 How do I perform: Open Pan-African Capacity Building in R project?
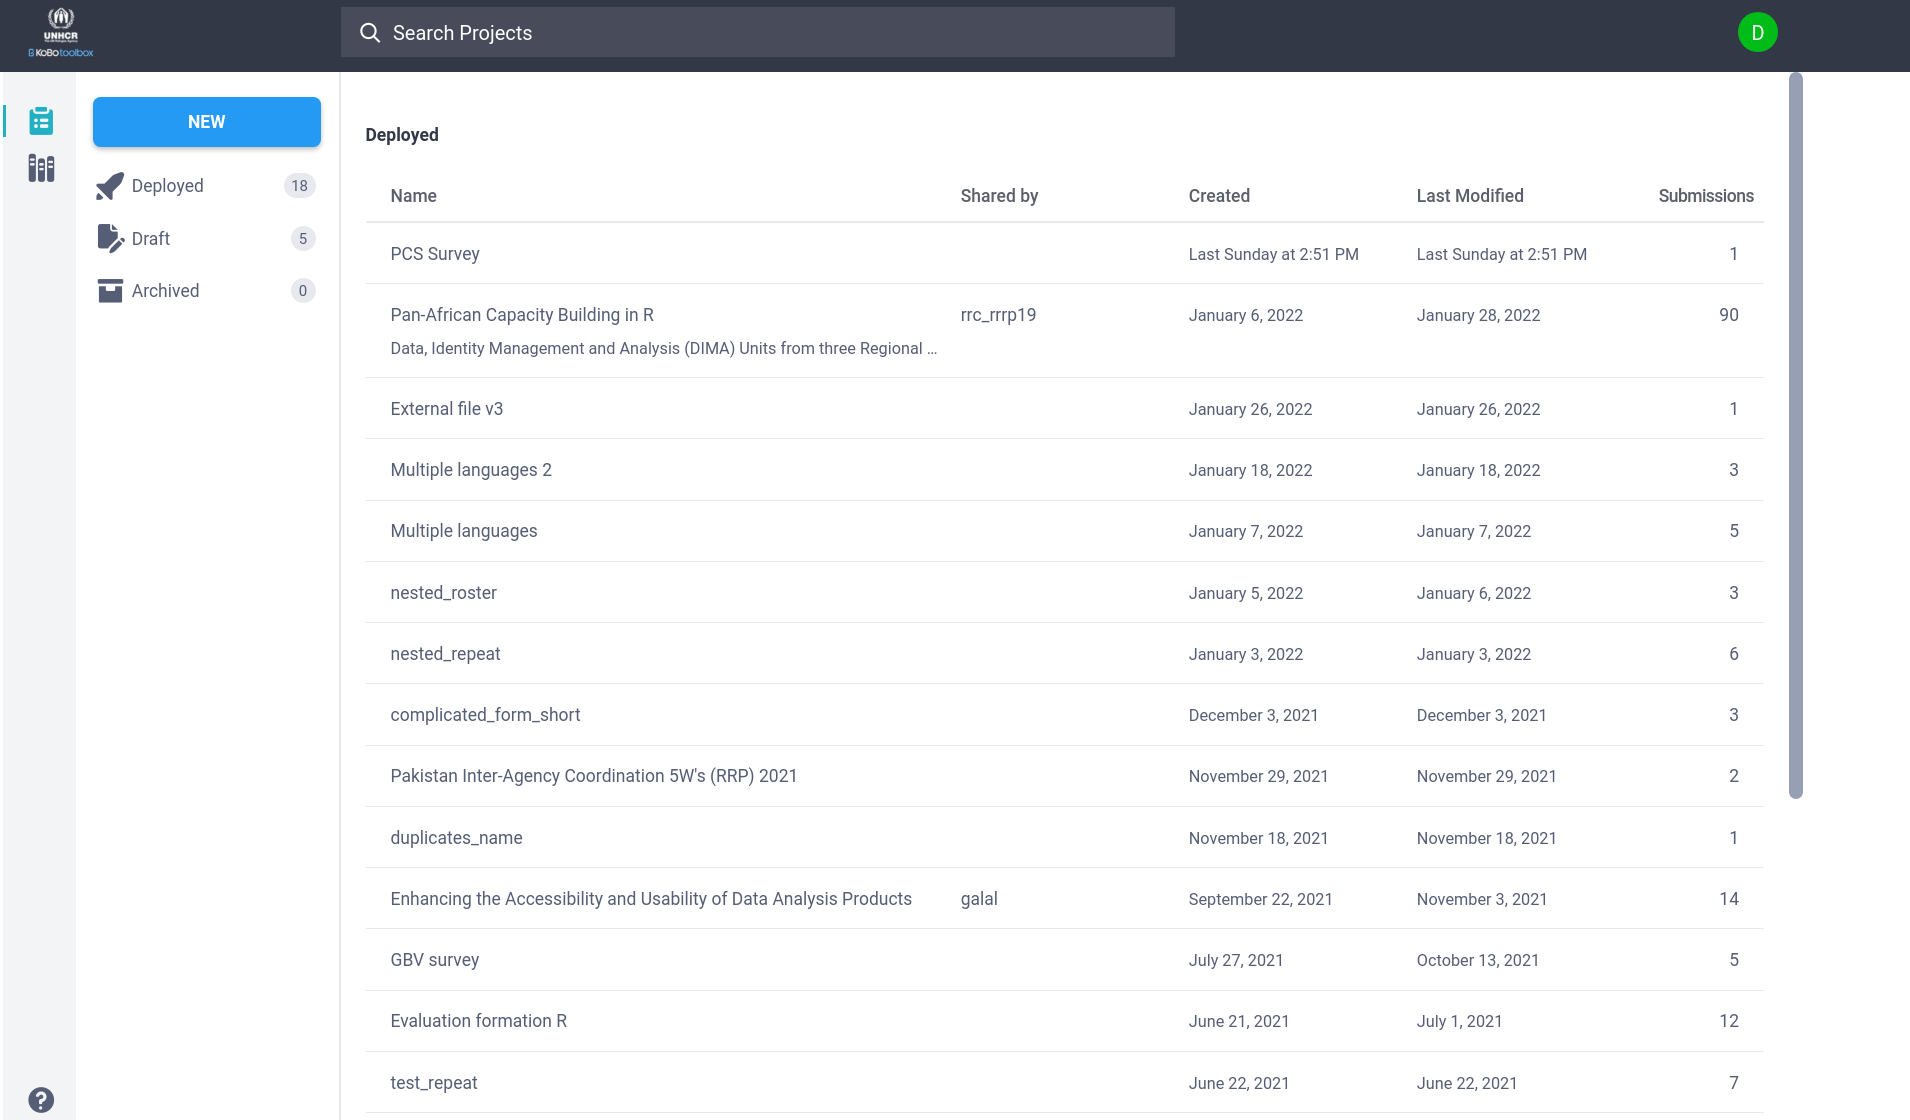point(522,315)
